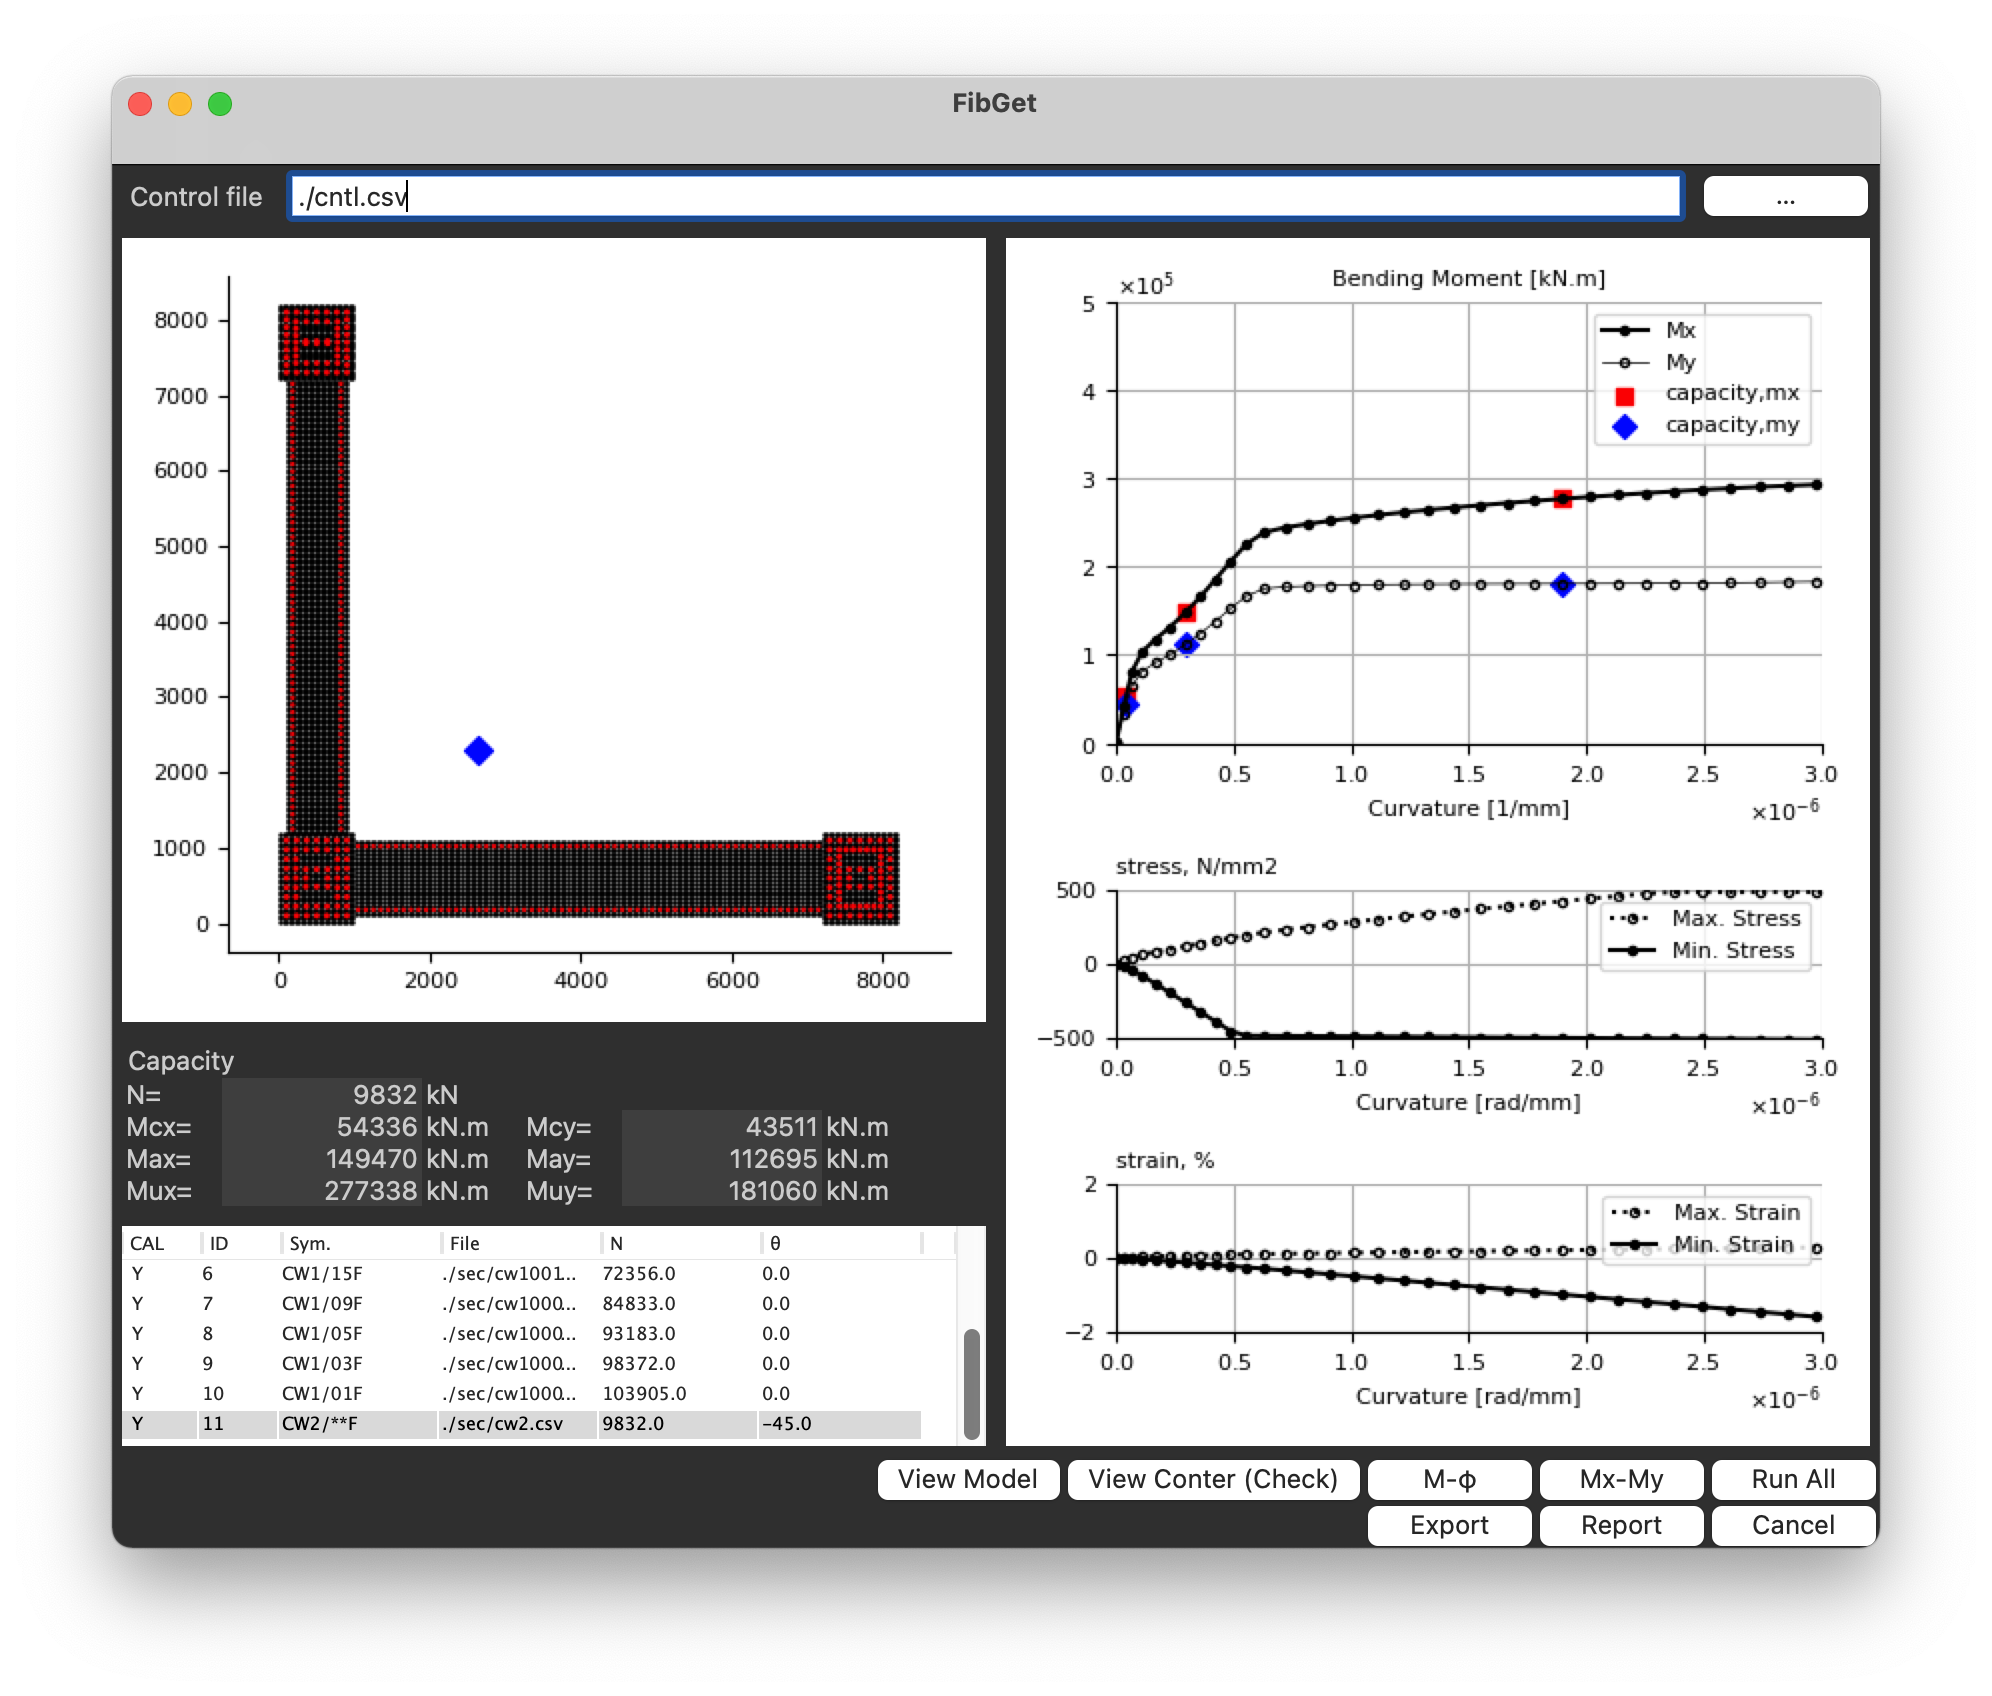The width and height of the screenshot is (1992, 1696).
Task: Click the View Model button
Action: [967, 1479]
